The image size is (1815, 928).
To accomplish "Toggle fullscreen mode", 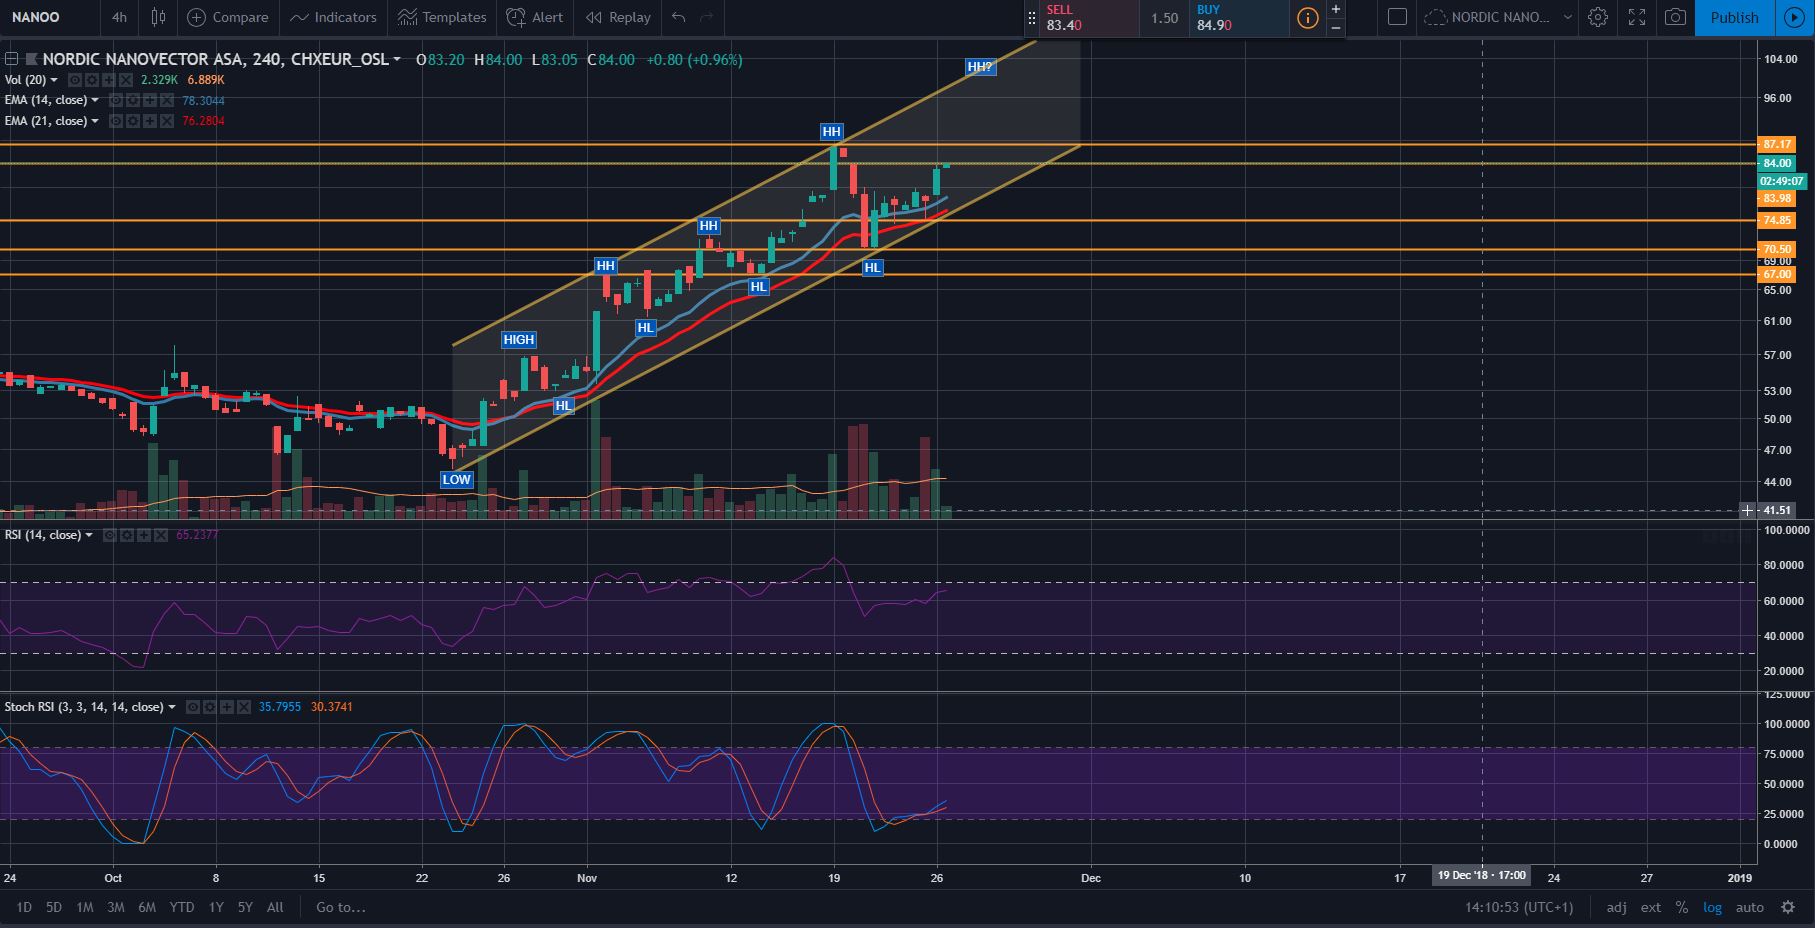I will click(1637, 17).
